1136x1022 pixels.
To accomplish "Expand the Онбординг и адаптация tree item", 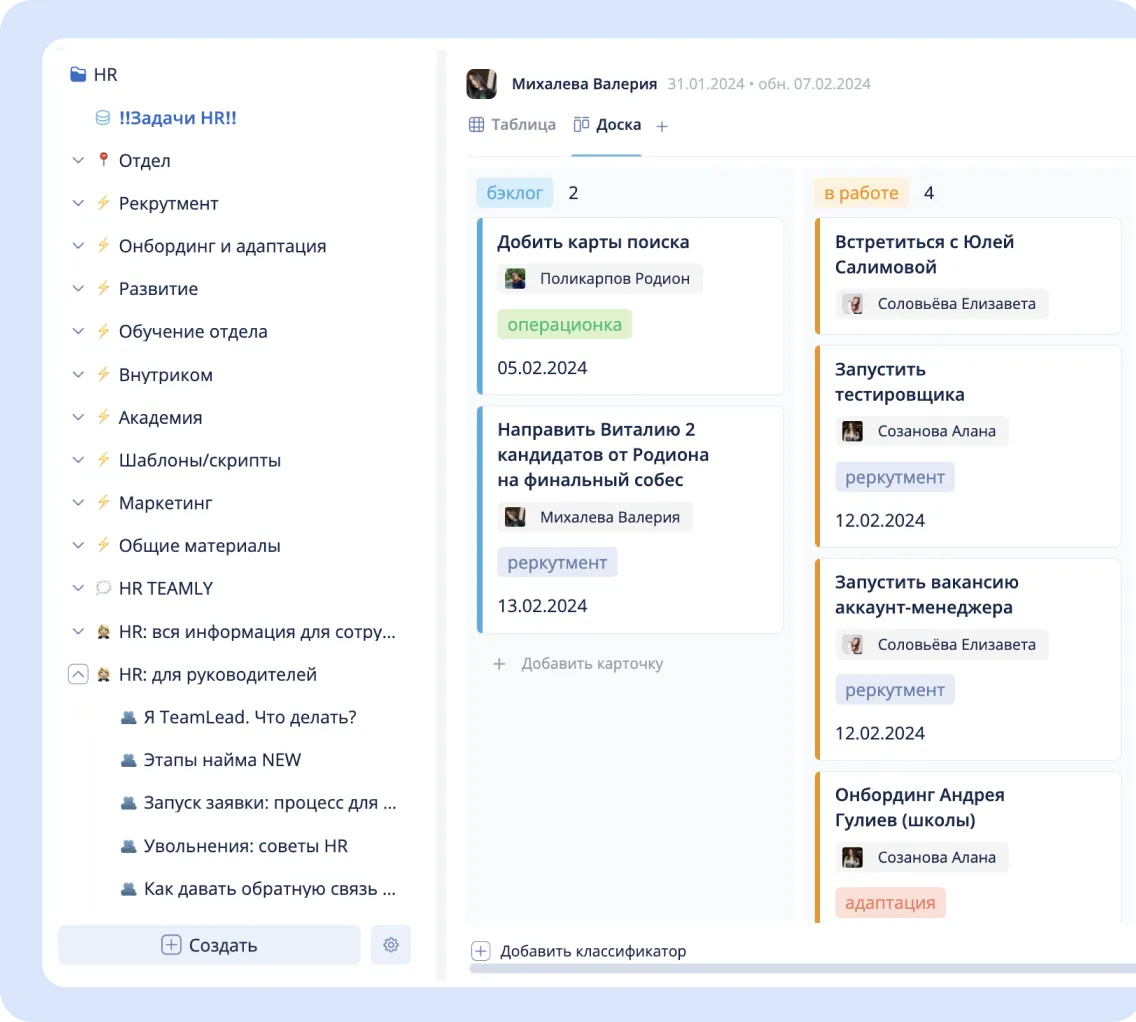I will 78,246.
